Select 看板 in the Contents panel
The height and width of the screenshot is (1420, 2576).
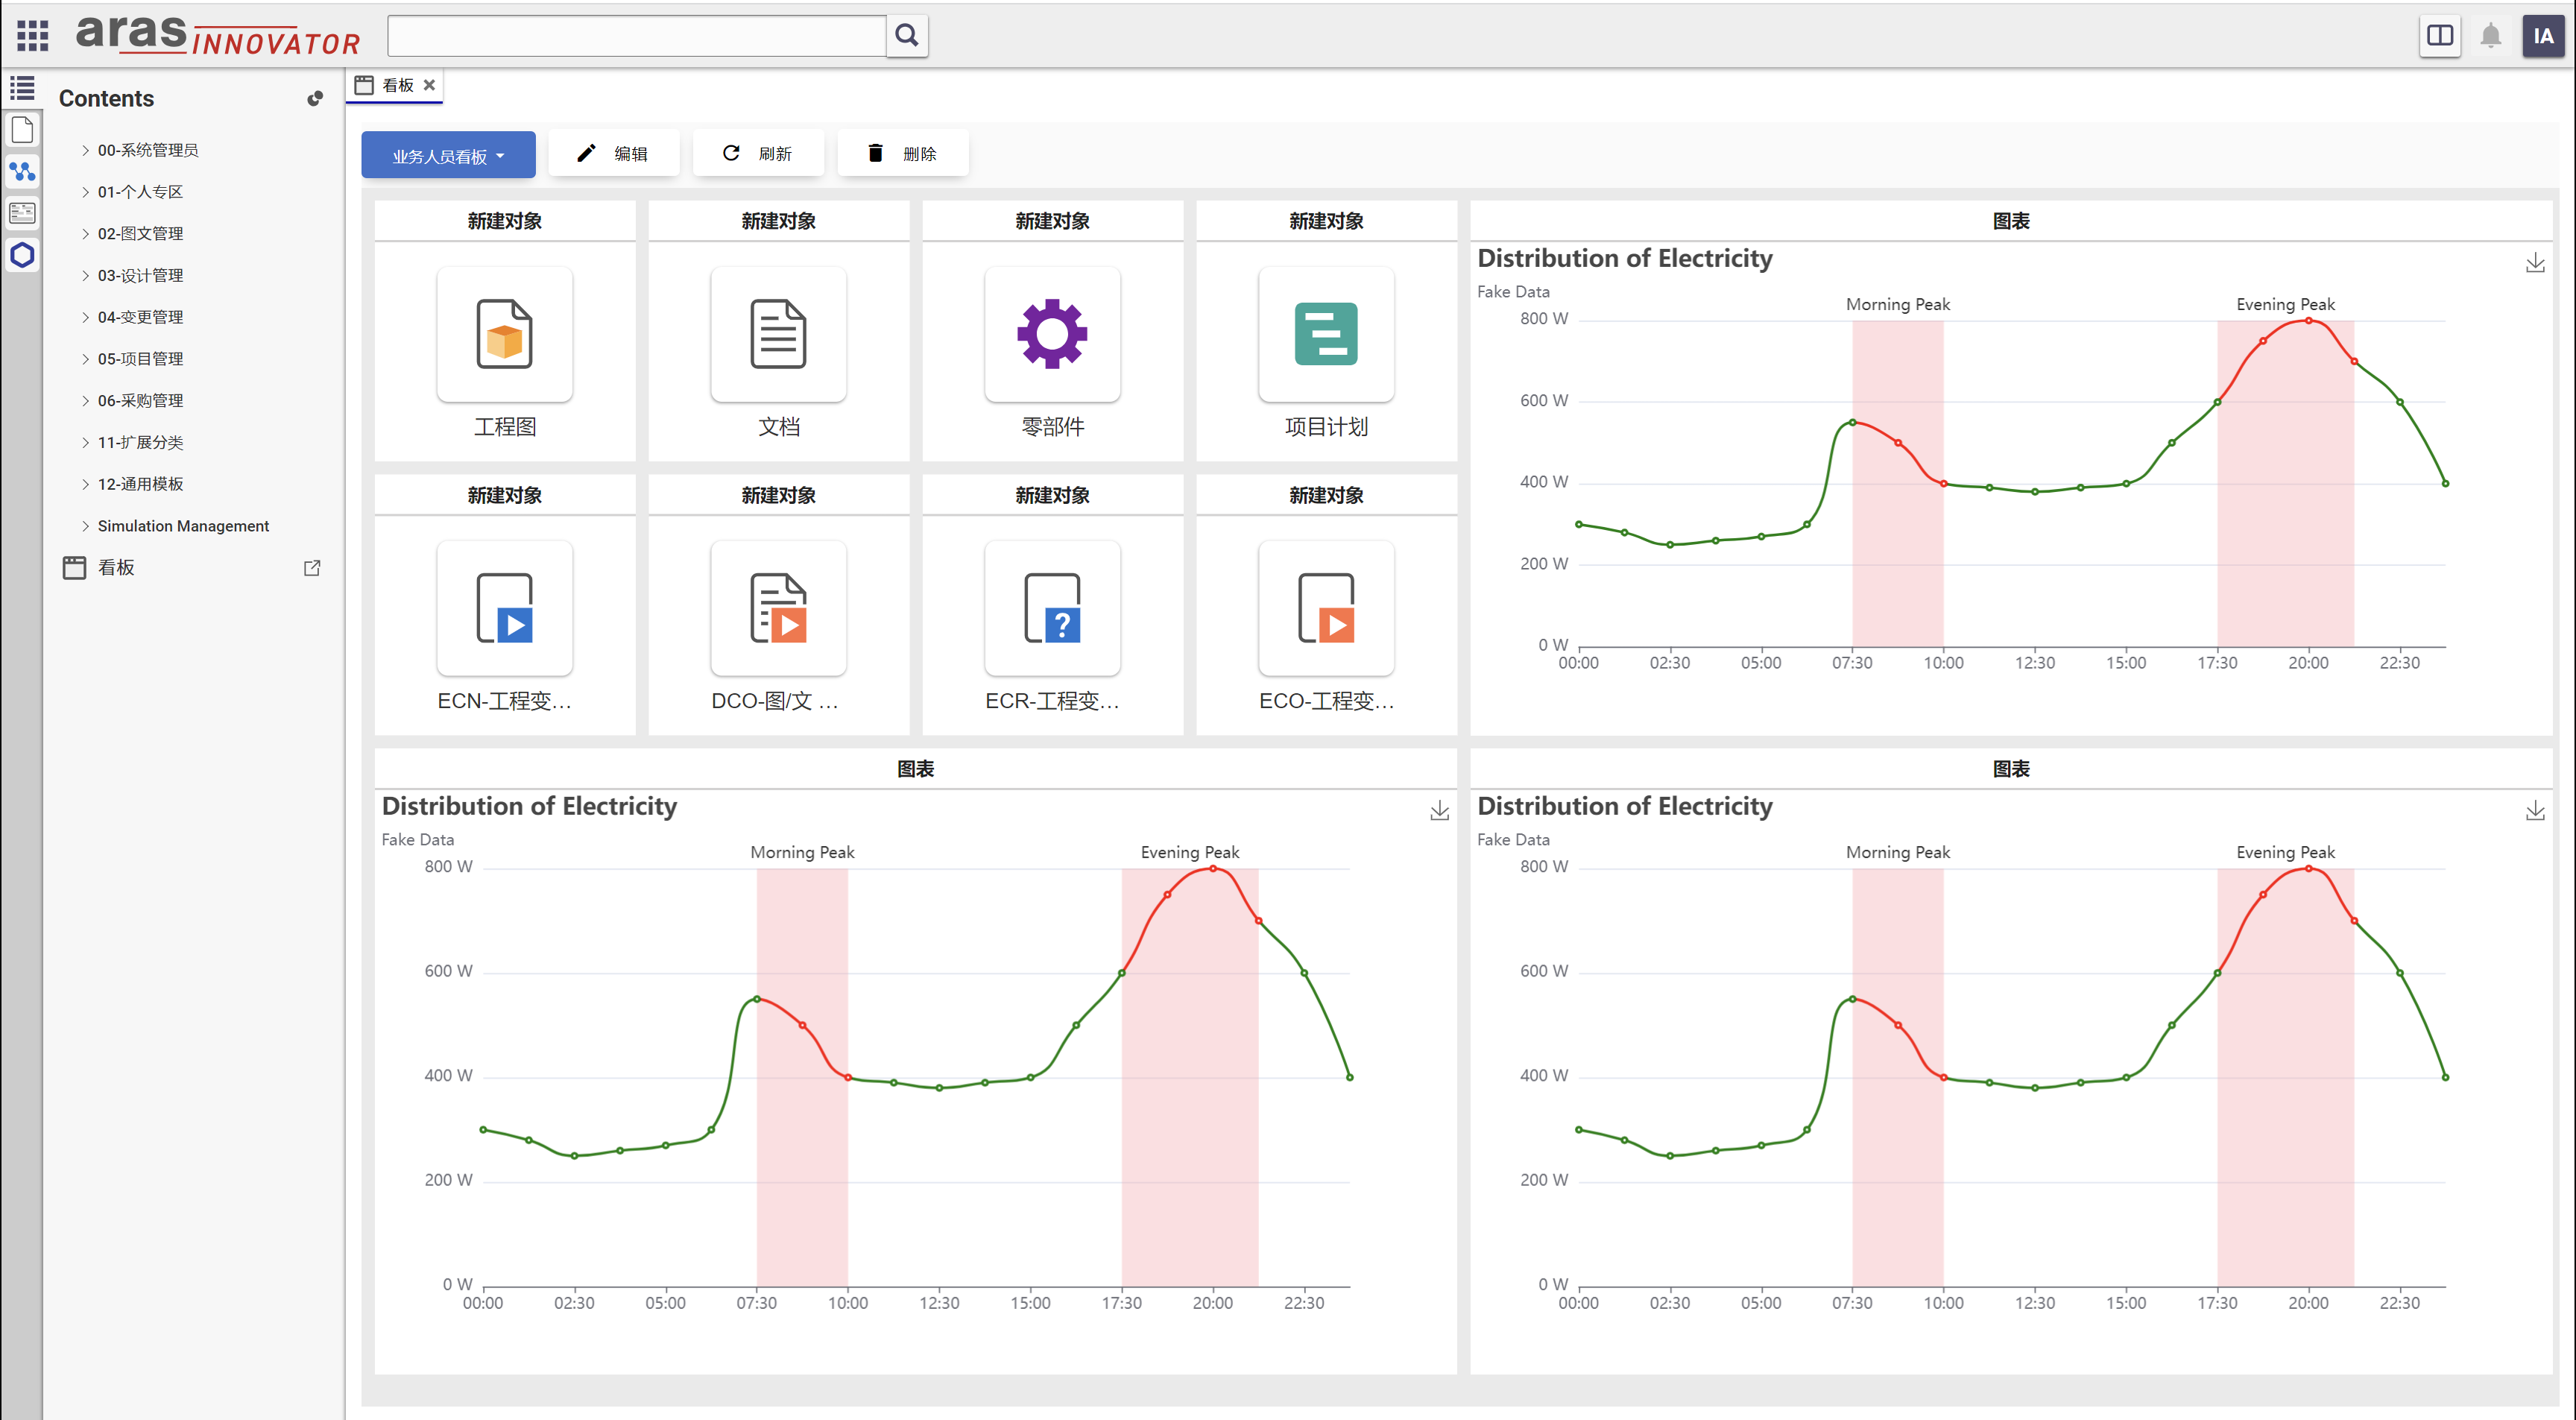point(116,568)
